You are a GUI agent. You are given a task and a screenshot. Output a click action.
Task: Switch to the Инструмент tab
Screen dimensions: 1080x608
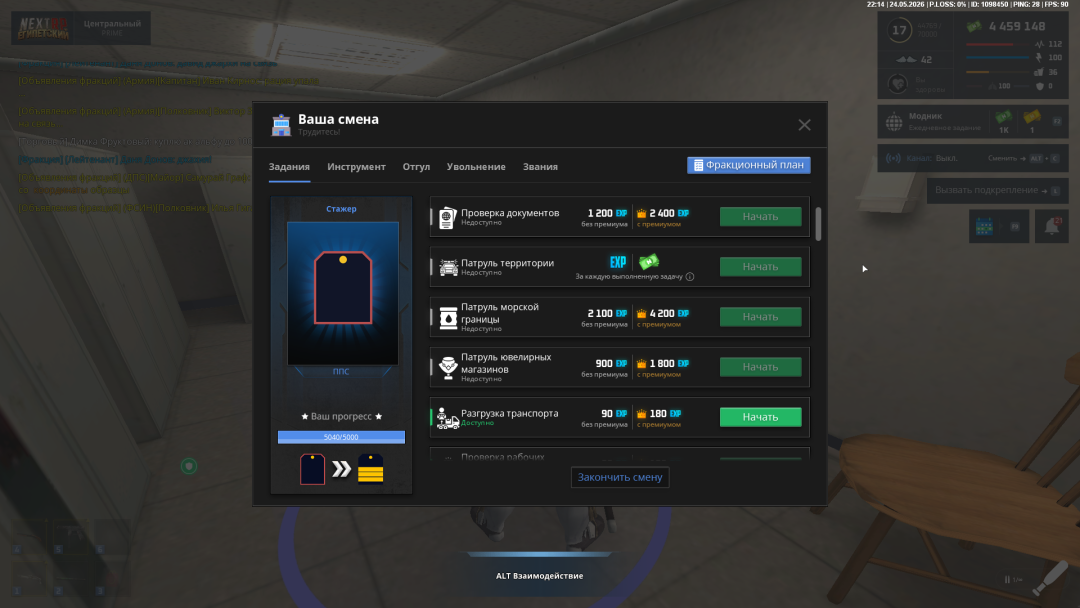(x=356, y=167)
